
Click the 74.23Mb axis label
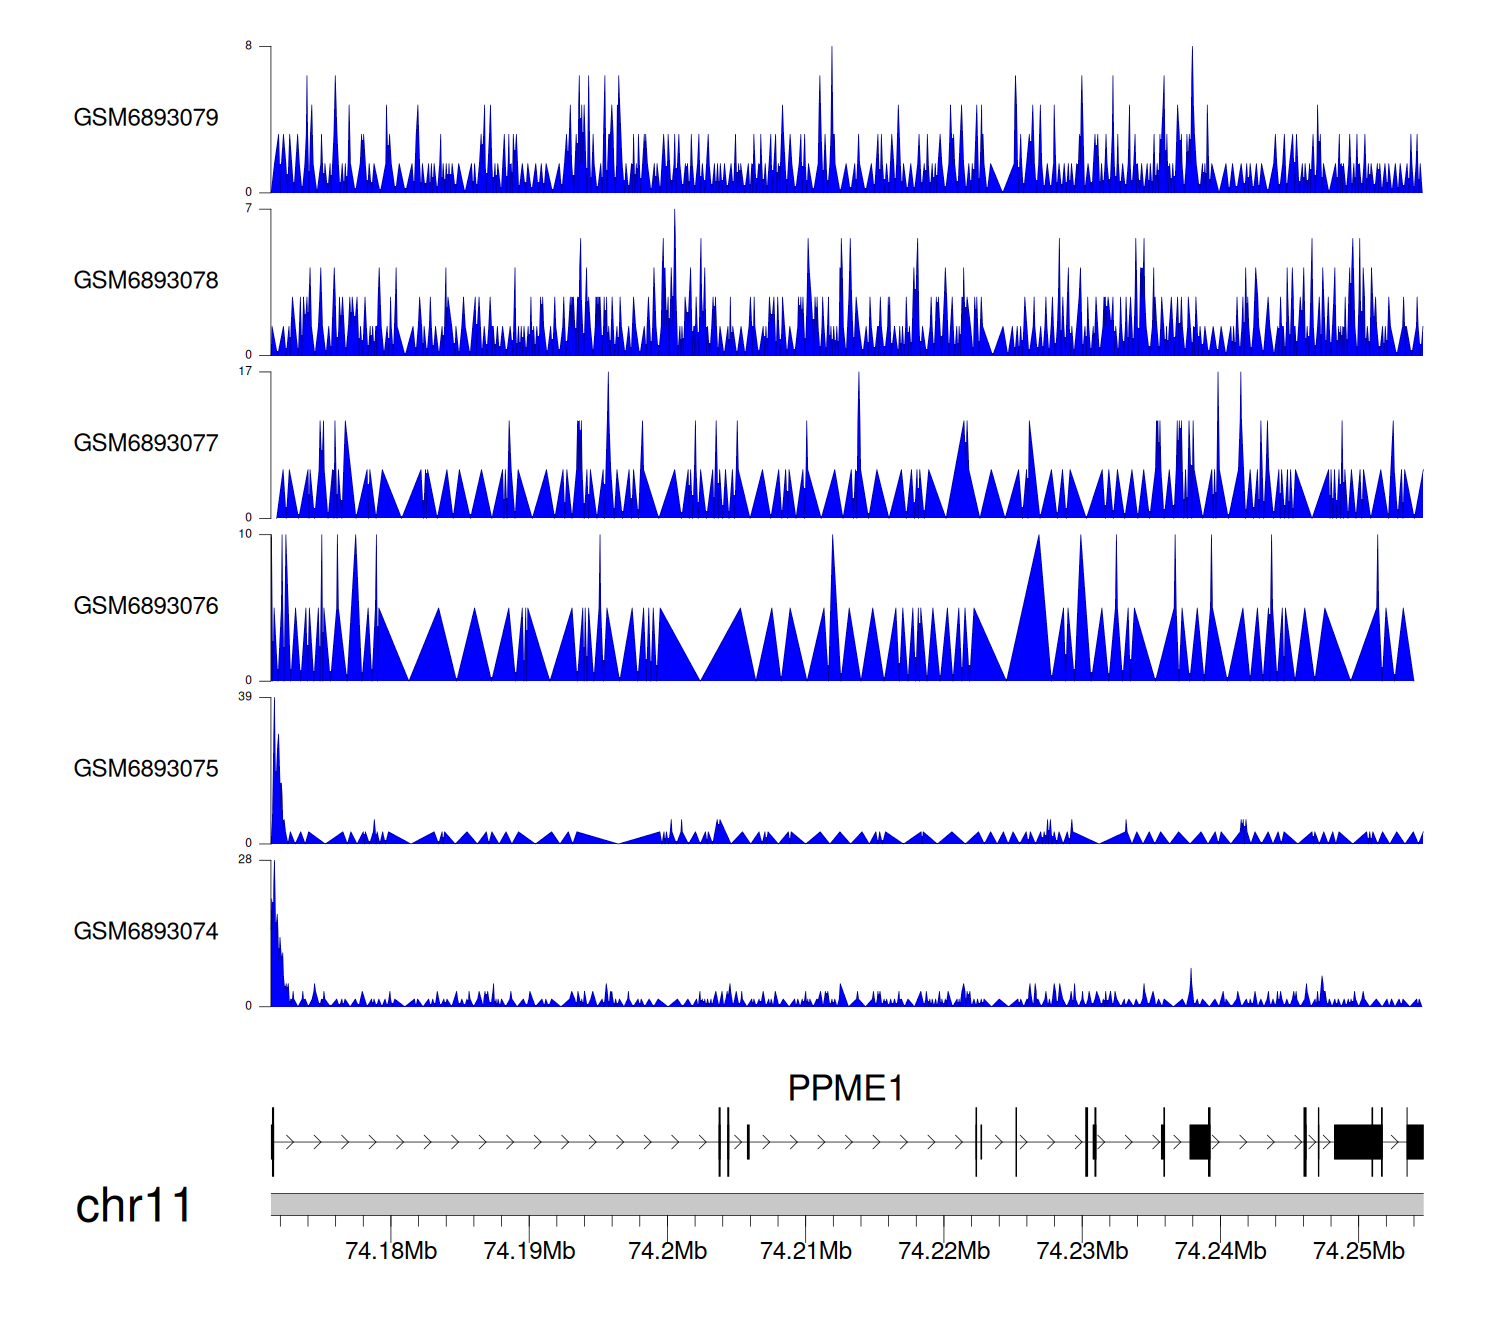click(1082, 1251)
